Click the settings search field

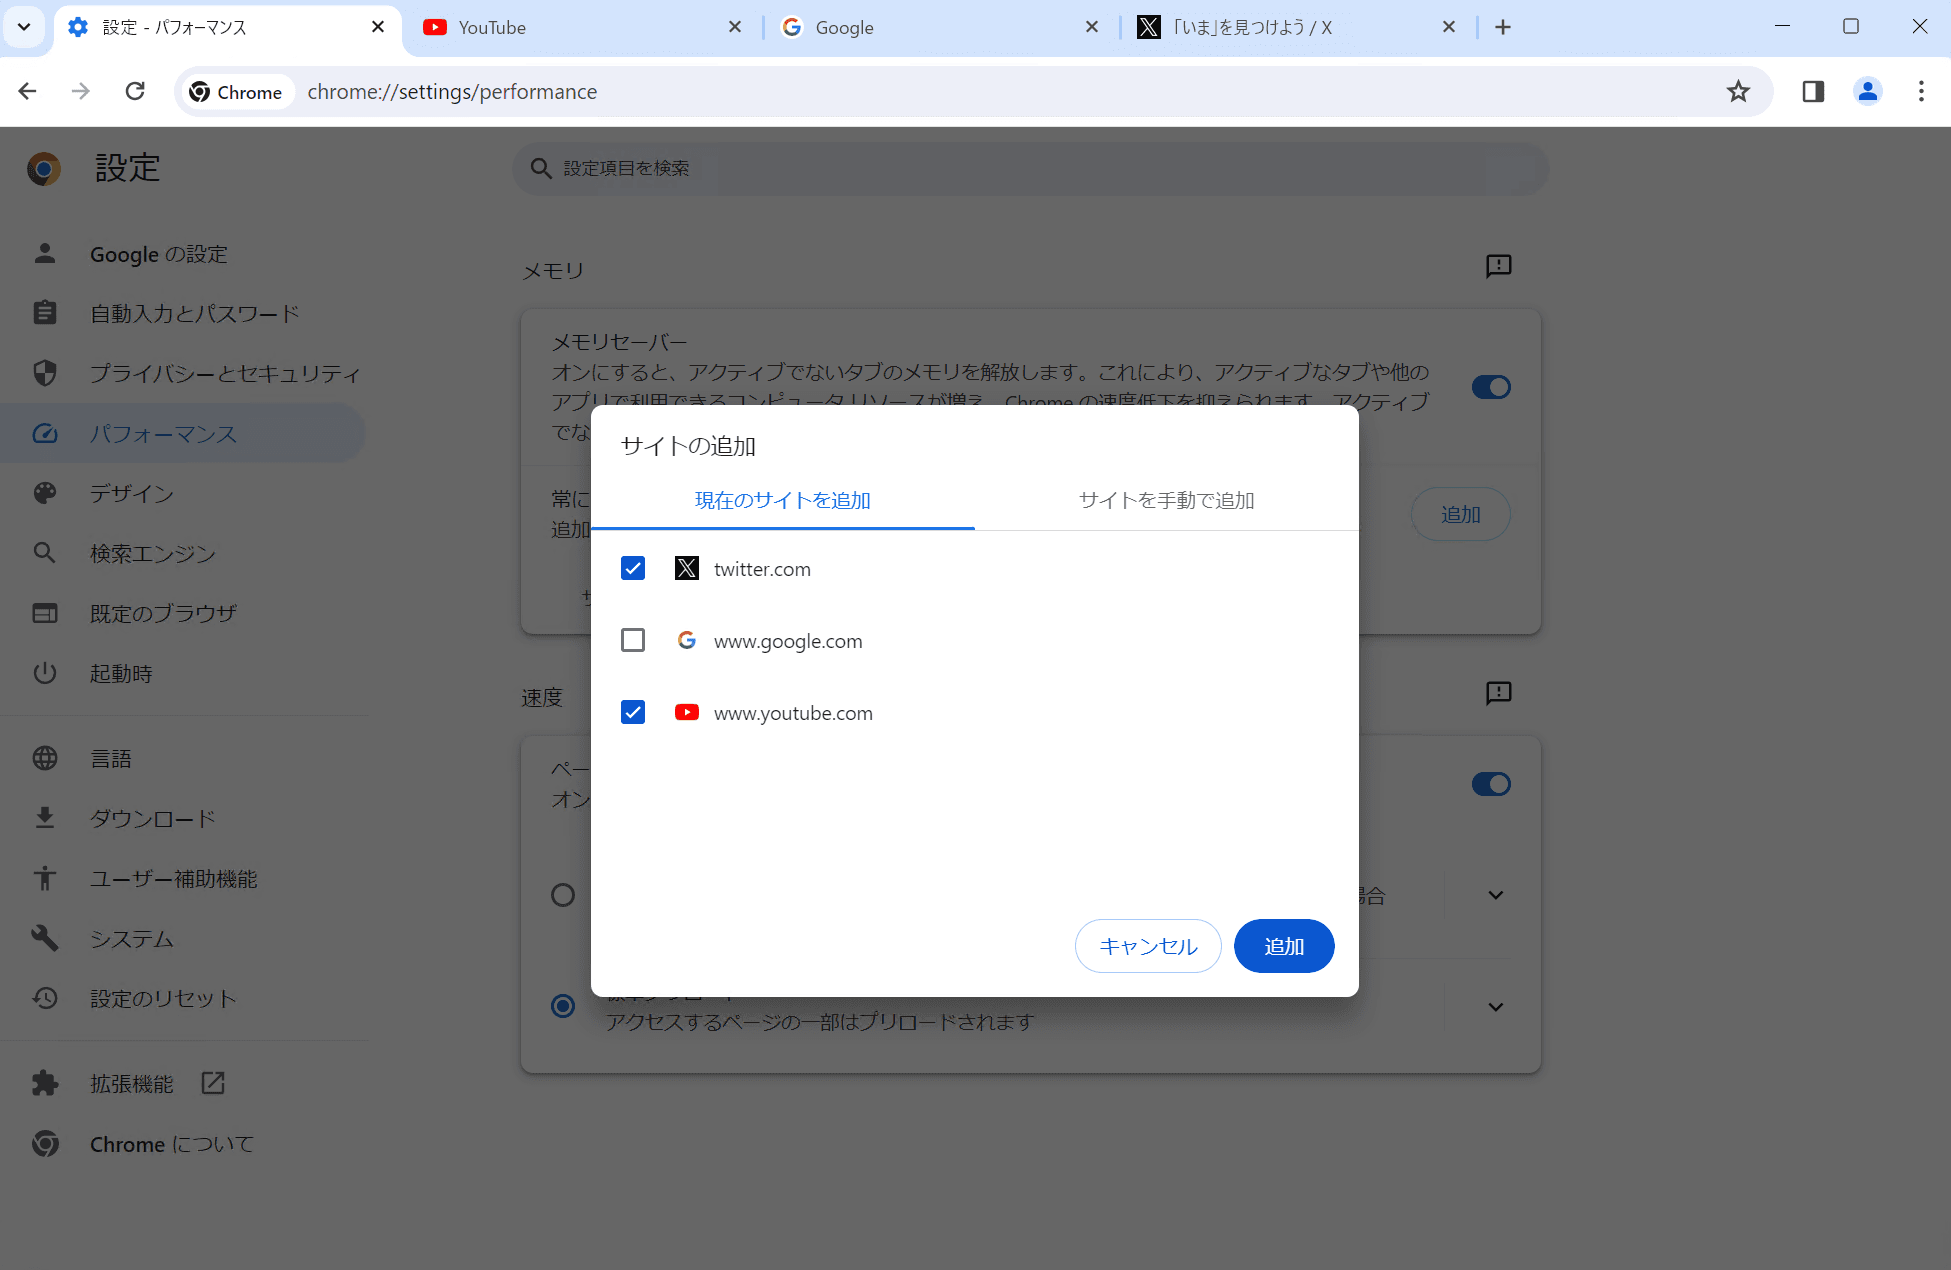(x=1031, y=168)
